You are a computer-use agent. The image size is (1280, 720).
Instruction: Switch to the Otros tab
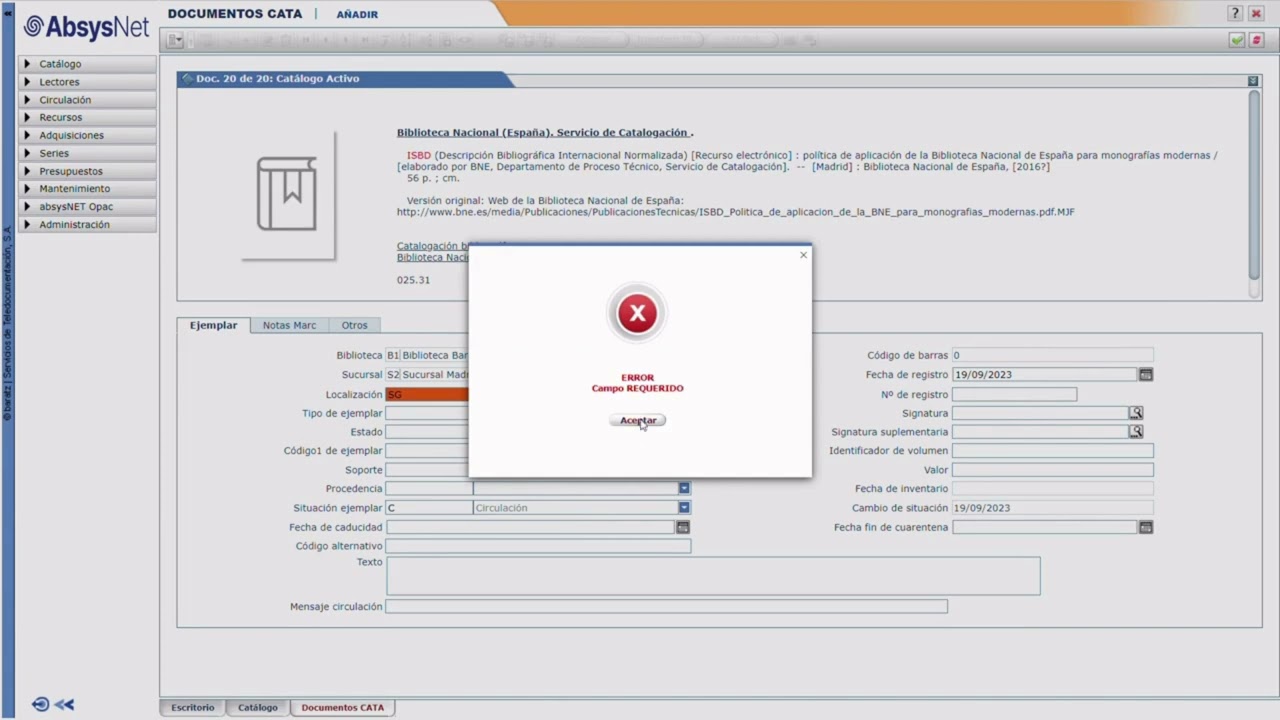[354, 325]
